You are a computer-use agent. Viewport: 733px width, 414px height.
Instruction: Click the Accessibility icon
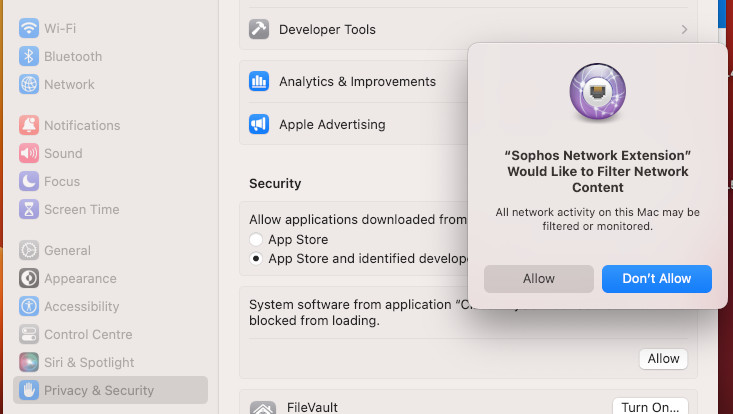point(29,307)
